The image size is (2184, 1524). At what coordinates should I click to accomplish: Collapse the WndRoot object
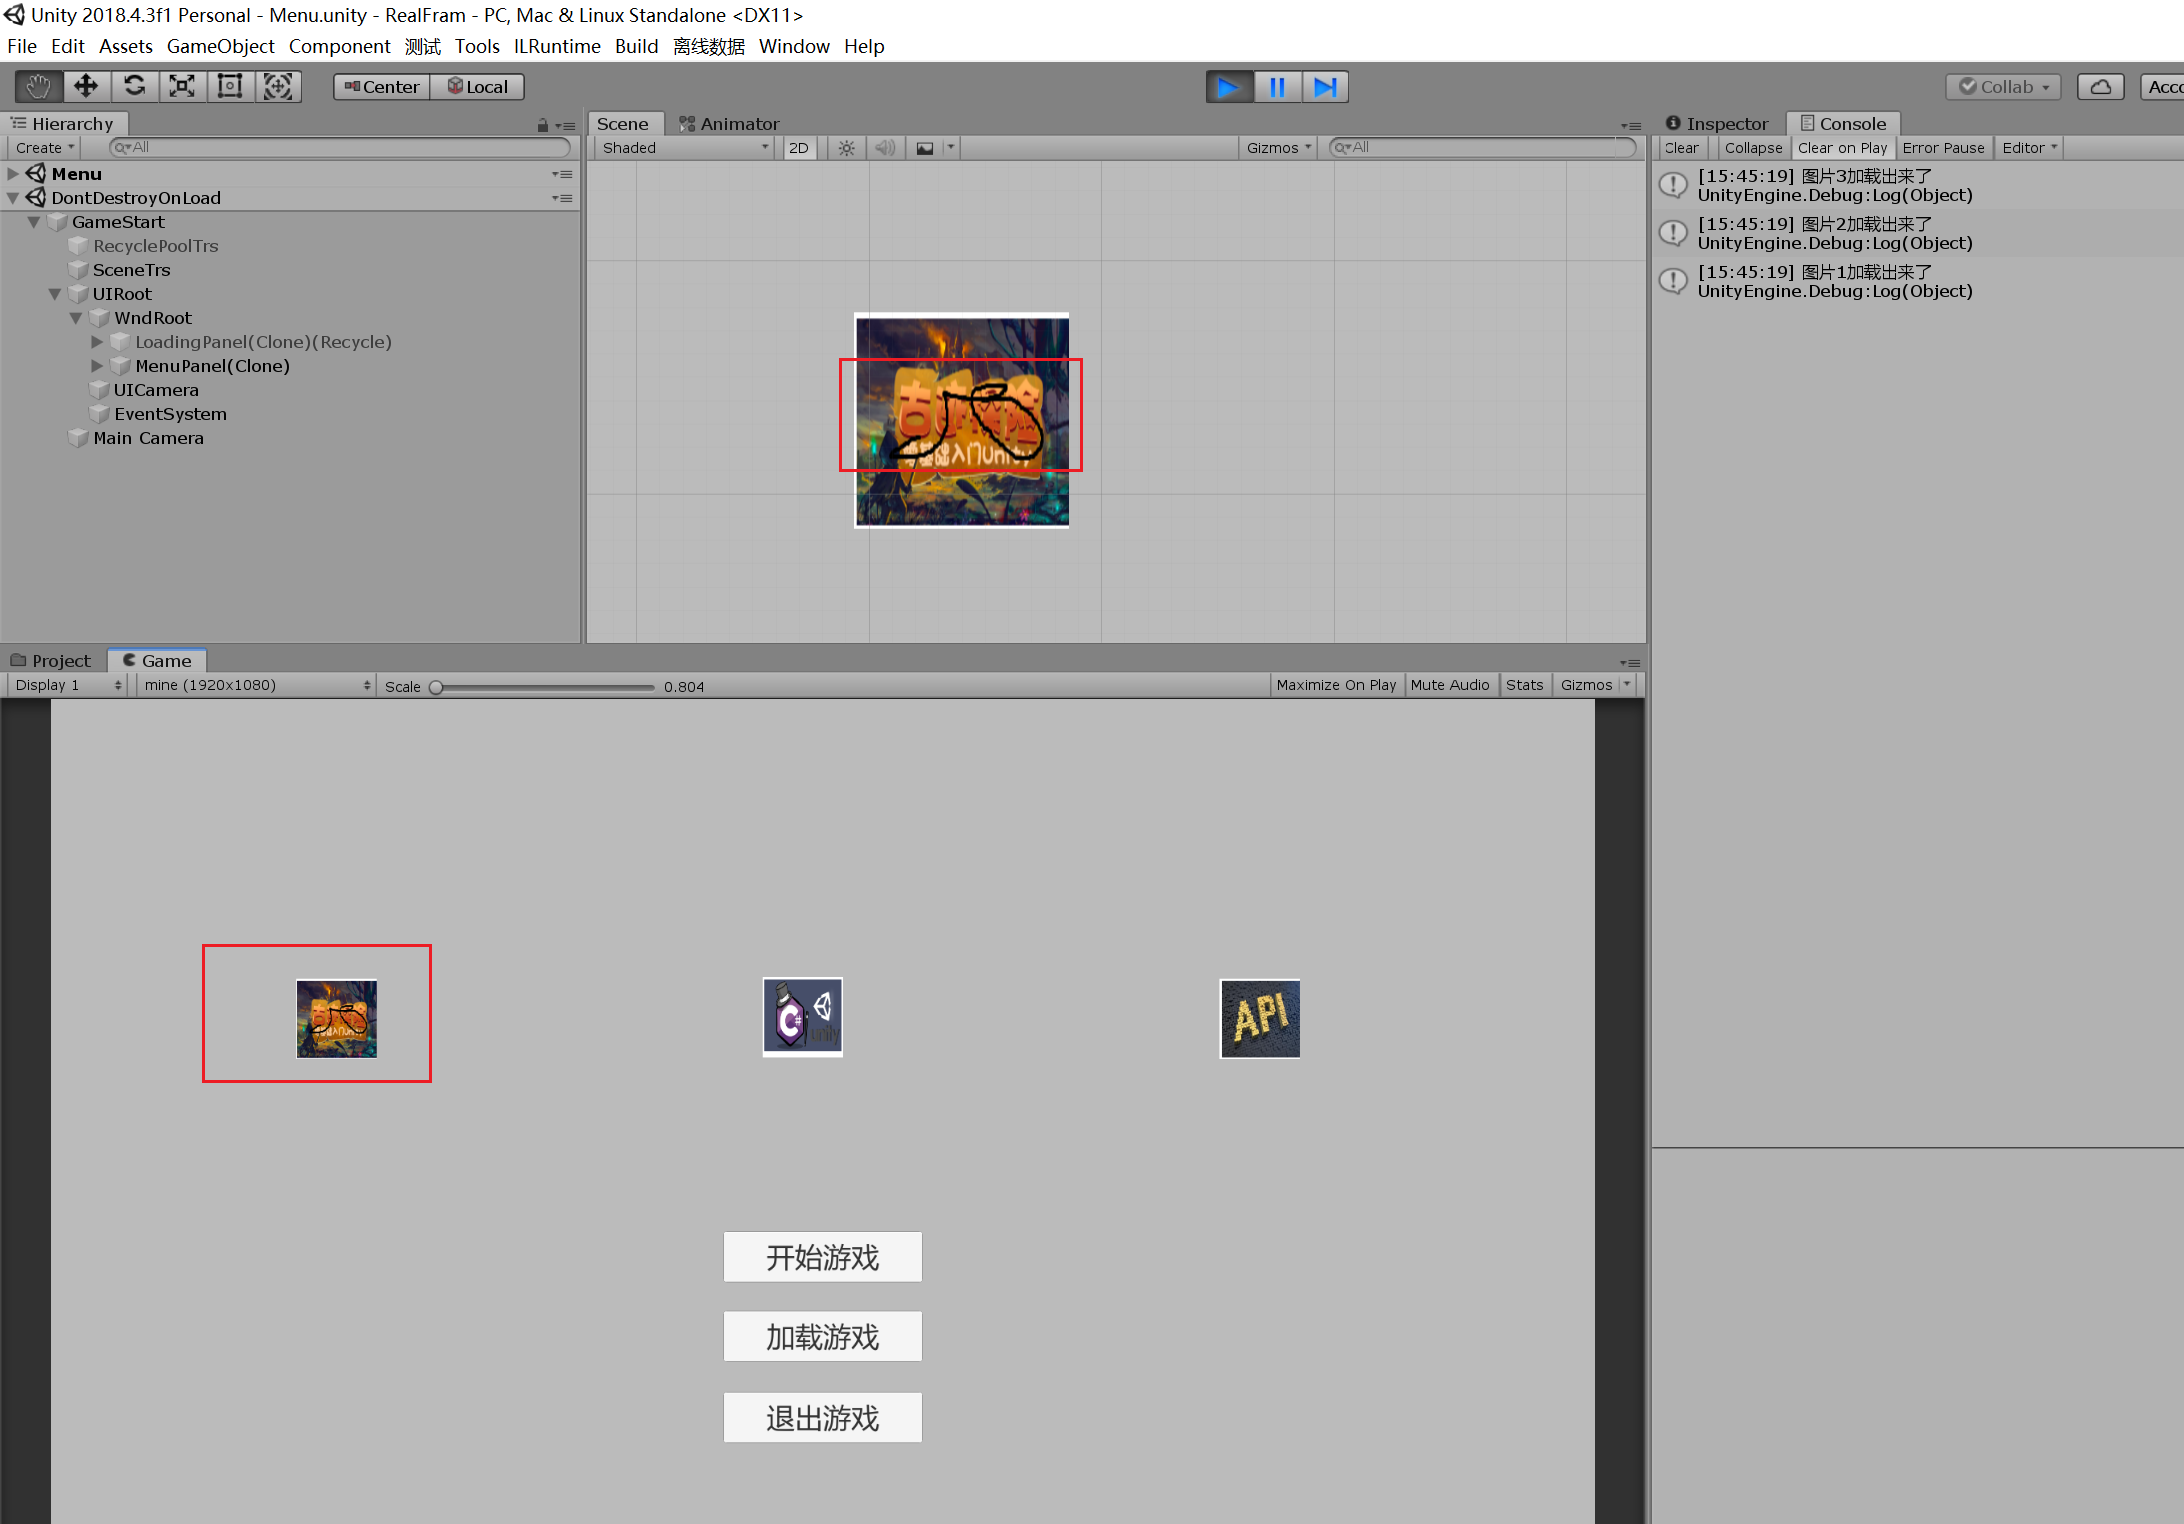pos(76,318)
